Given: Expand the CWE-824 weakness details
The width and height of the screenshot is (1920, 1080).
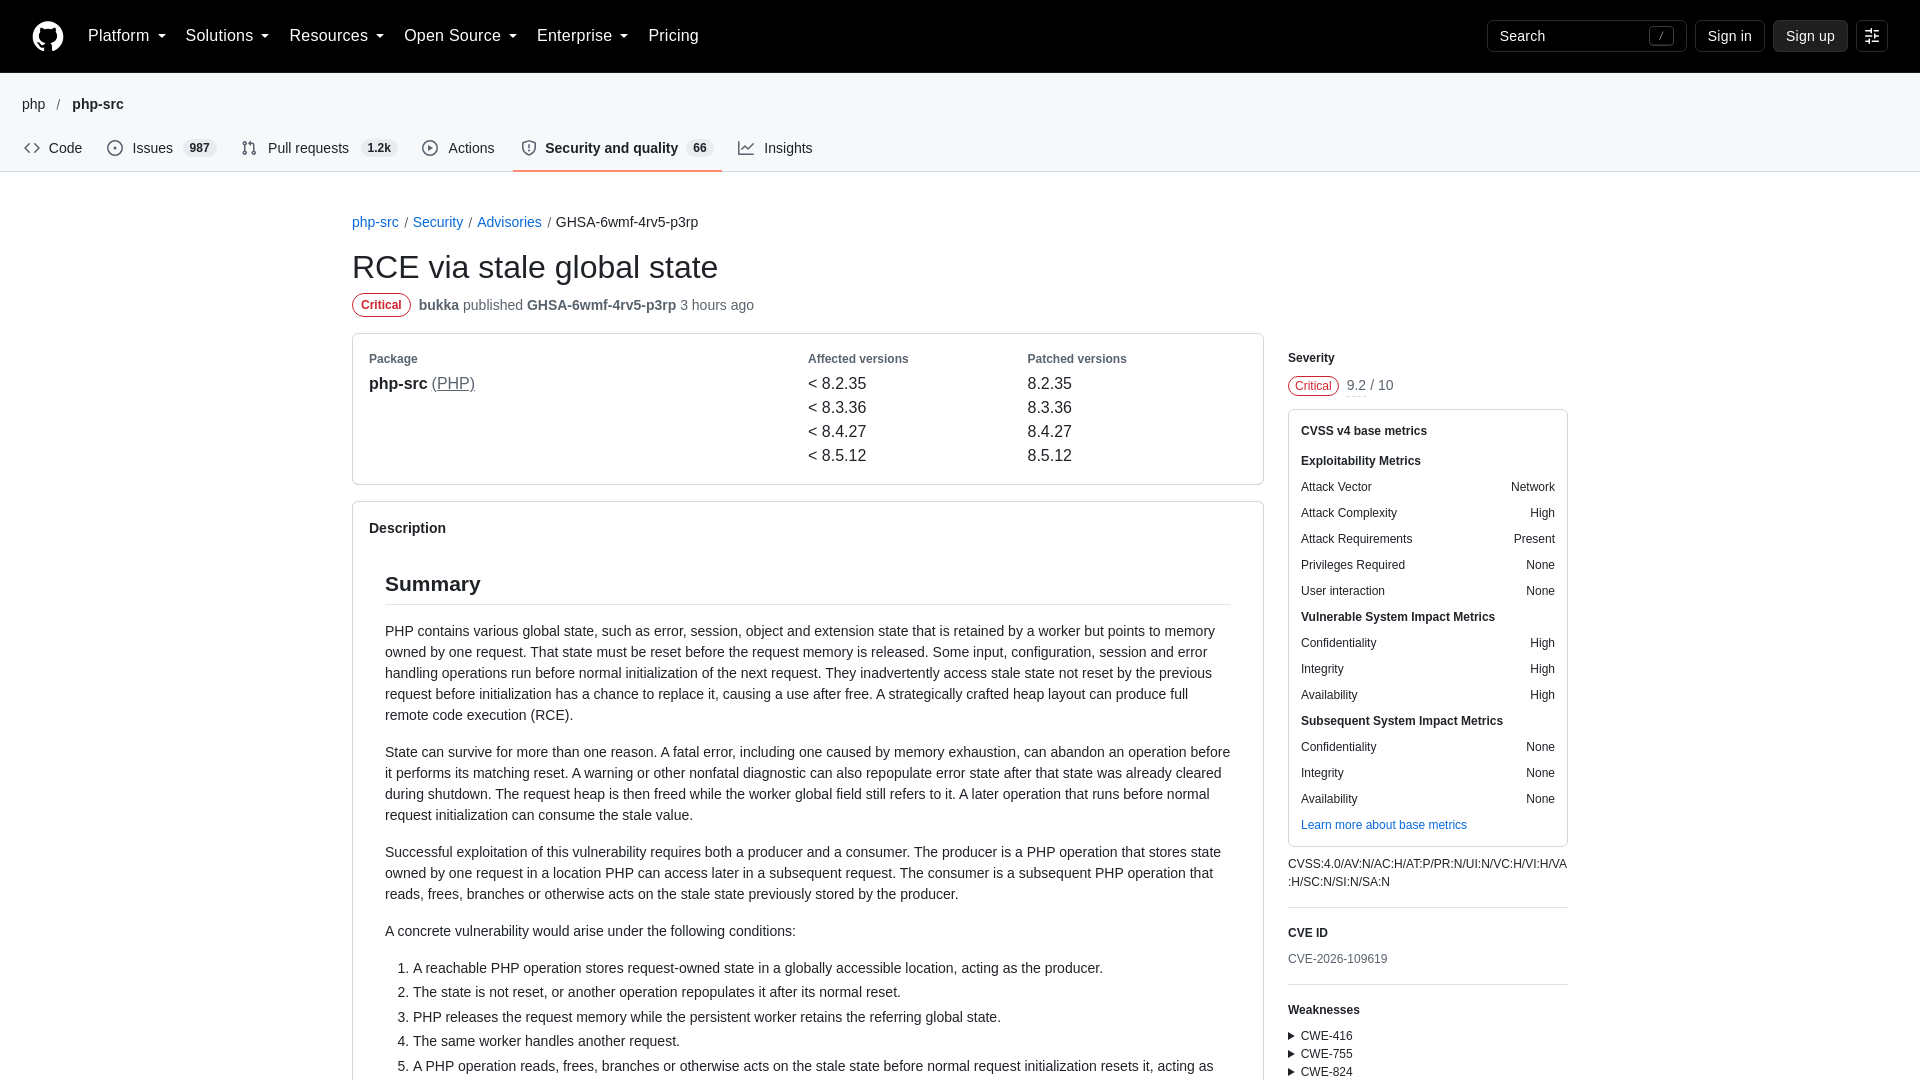Looking at the screenshot, I should point(1320,1072).
